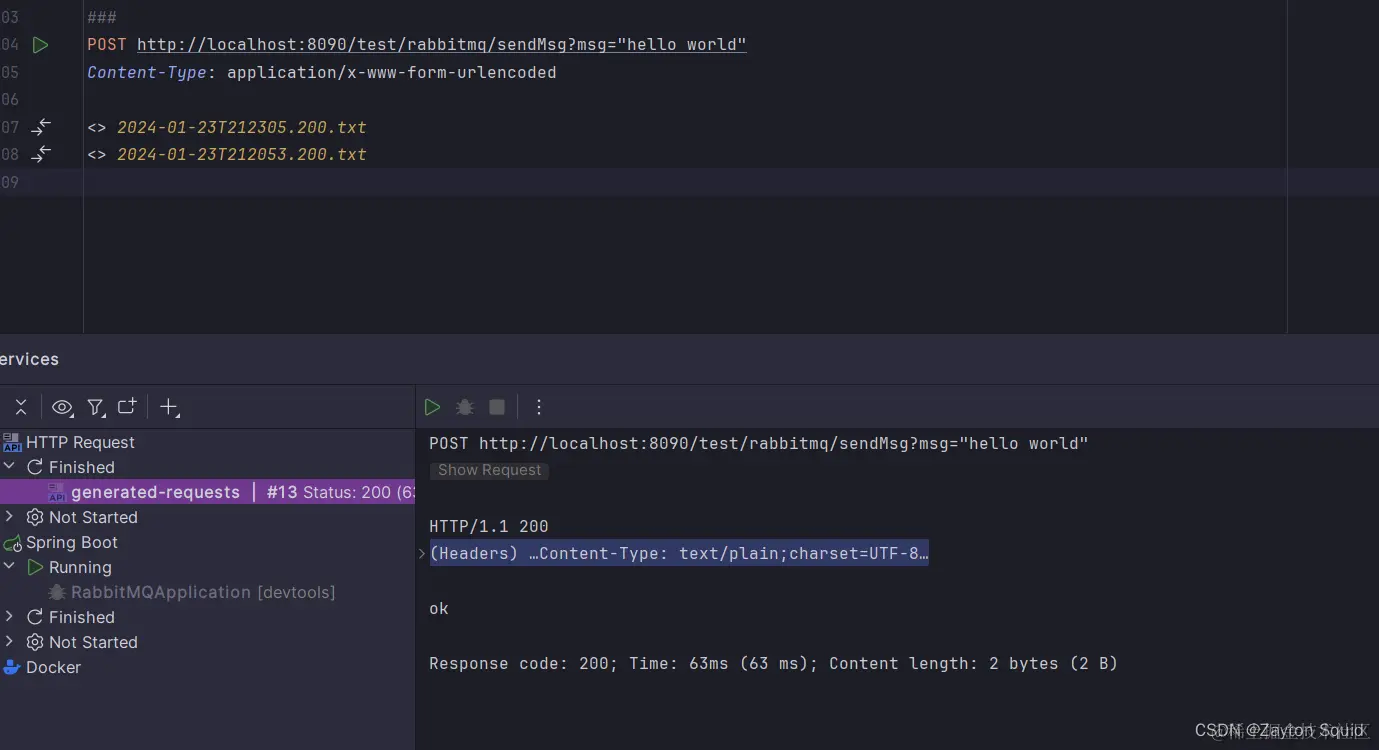This screenshot has width=1379, height=750.
Task: Open the View Options eye icon
Action: click(62, 407)
